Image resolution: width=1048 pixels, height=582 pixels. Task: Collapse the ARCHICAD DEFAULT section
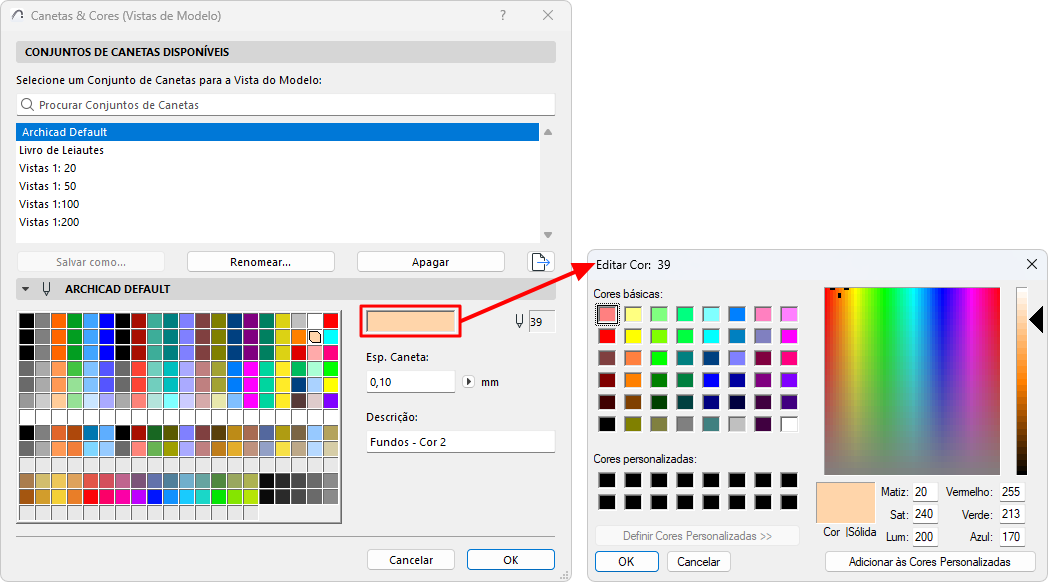click(24, 289)
